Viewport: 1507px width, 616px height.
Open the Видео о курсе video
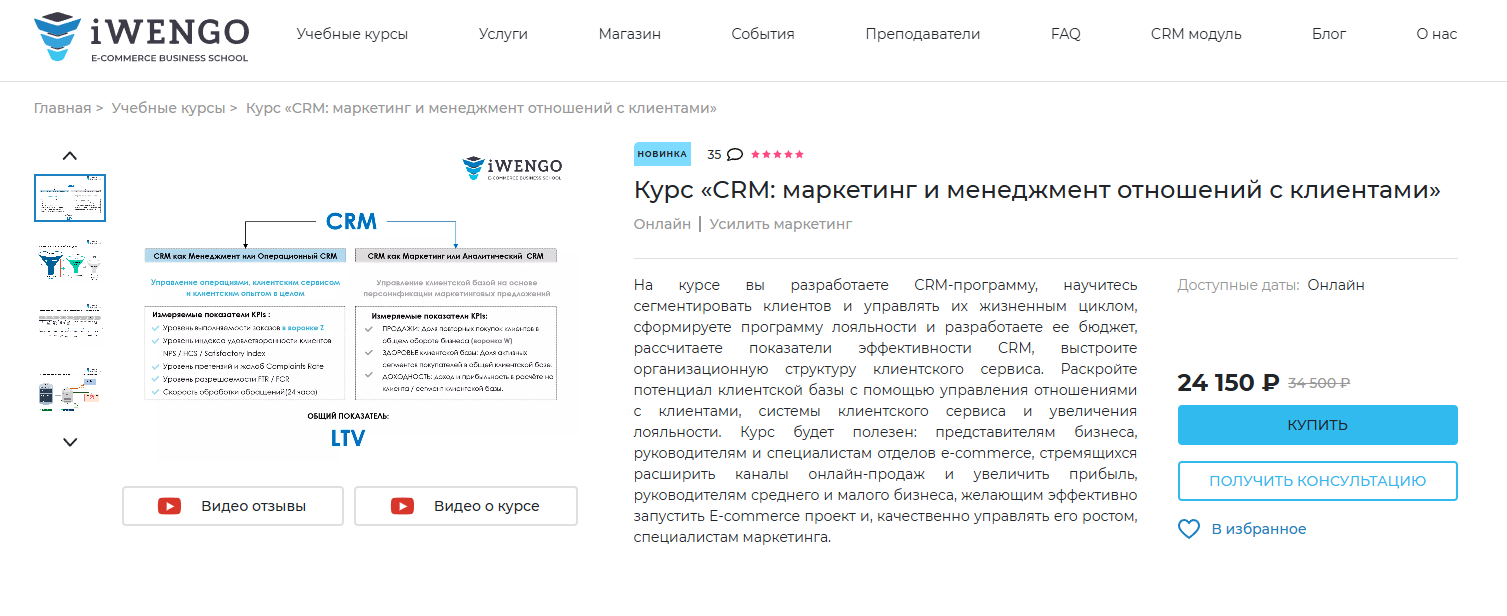pyautogui.click(x=465, y=506)
